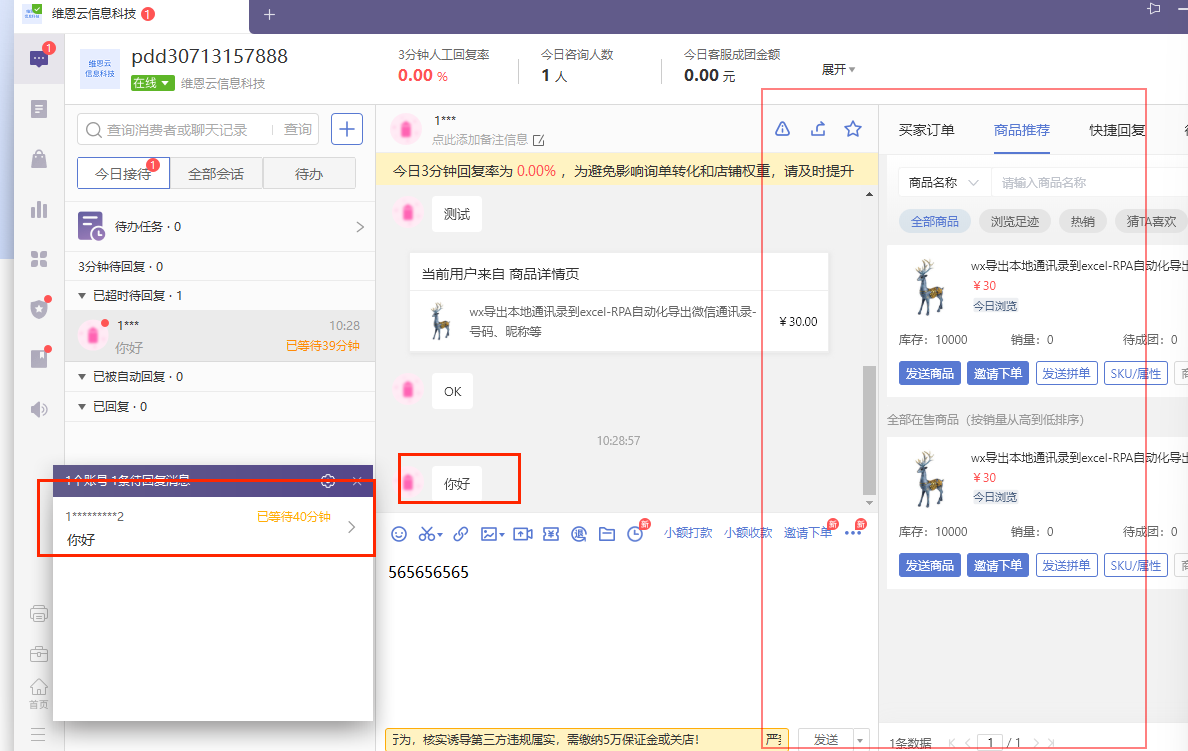Open the shopping bag sidebar icon
Viewport: 1188px width, 751px height.
click(39, 159)
